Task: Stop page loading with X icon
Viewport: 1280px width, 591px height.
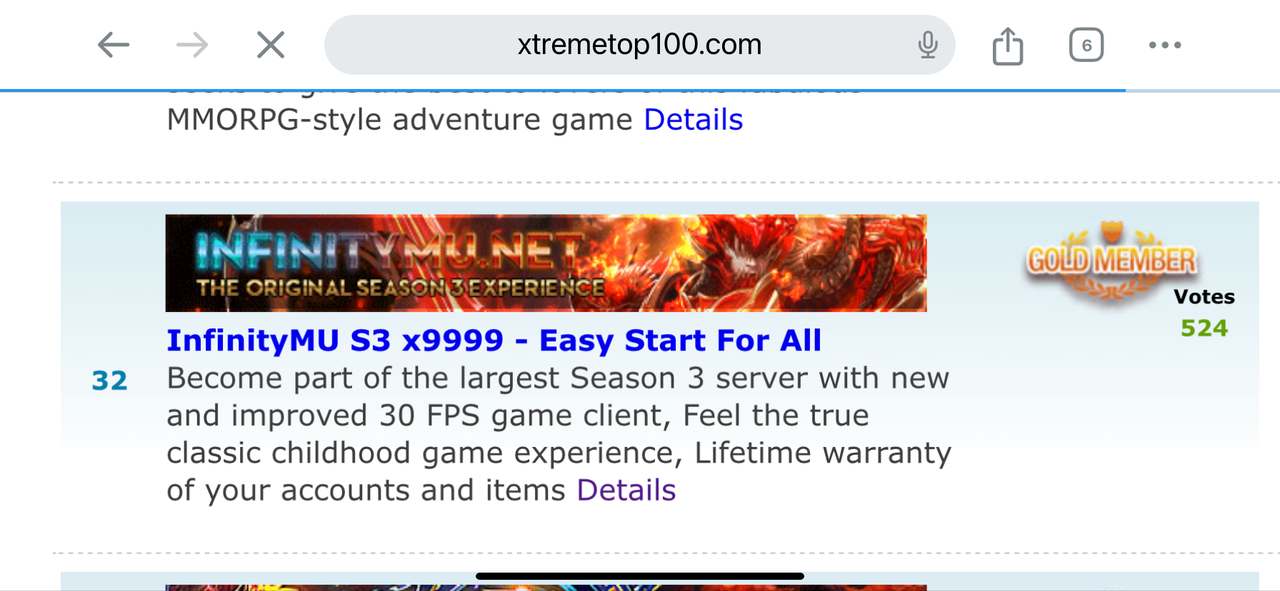Action: [x=271, y=45]
